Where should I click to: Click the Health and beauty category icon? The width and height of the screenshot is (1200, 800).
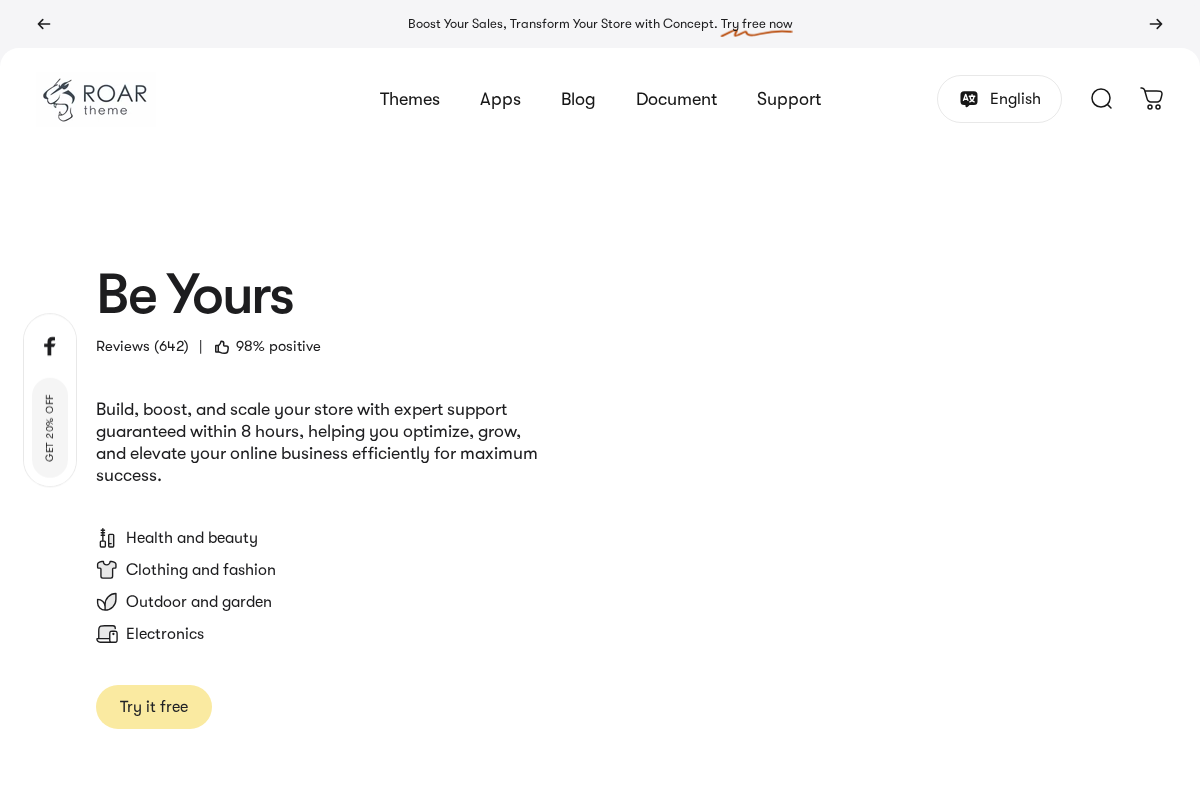point(107,538)
